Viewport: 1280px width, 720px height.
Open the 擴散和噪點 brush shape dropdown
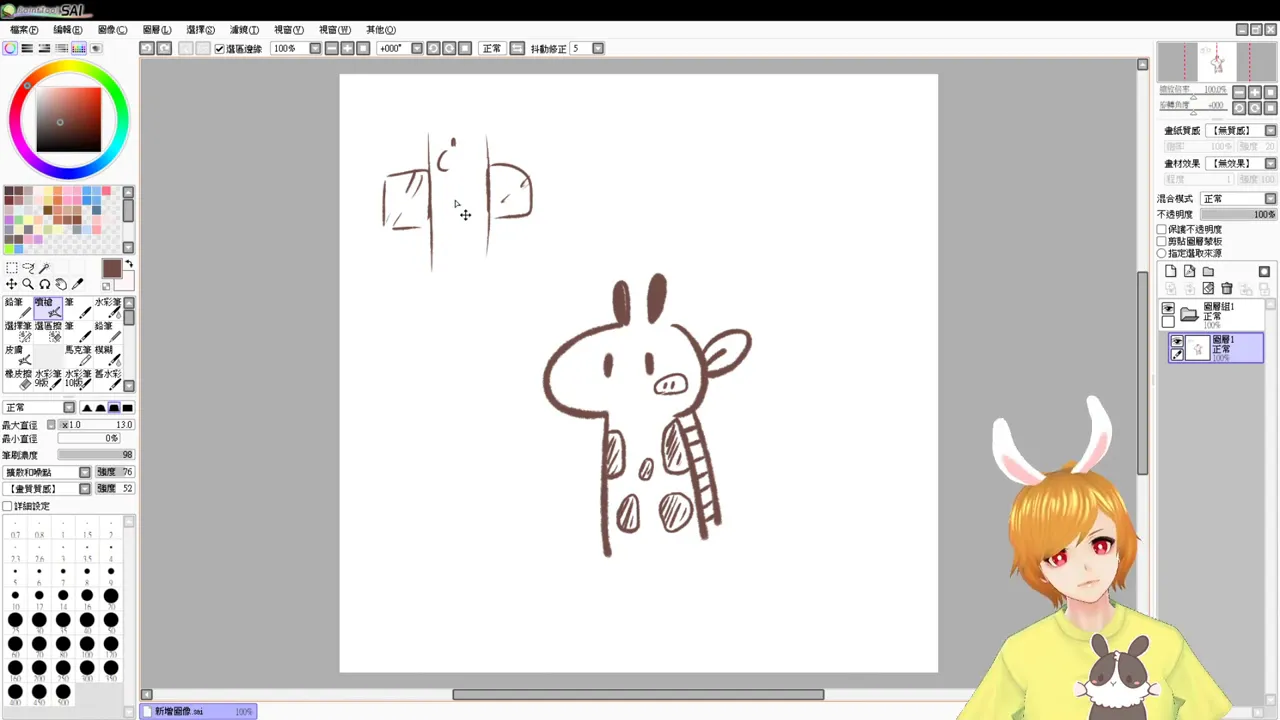[x=85, y=472]
